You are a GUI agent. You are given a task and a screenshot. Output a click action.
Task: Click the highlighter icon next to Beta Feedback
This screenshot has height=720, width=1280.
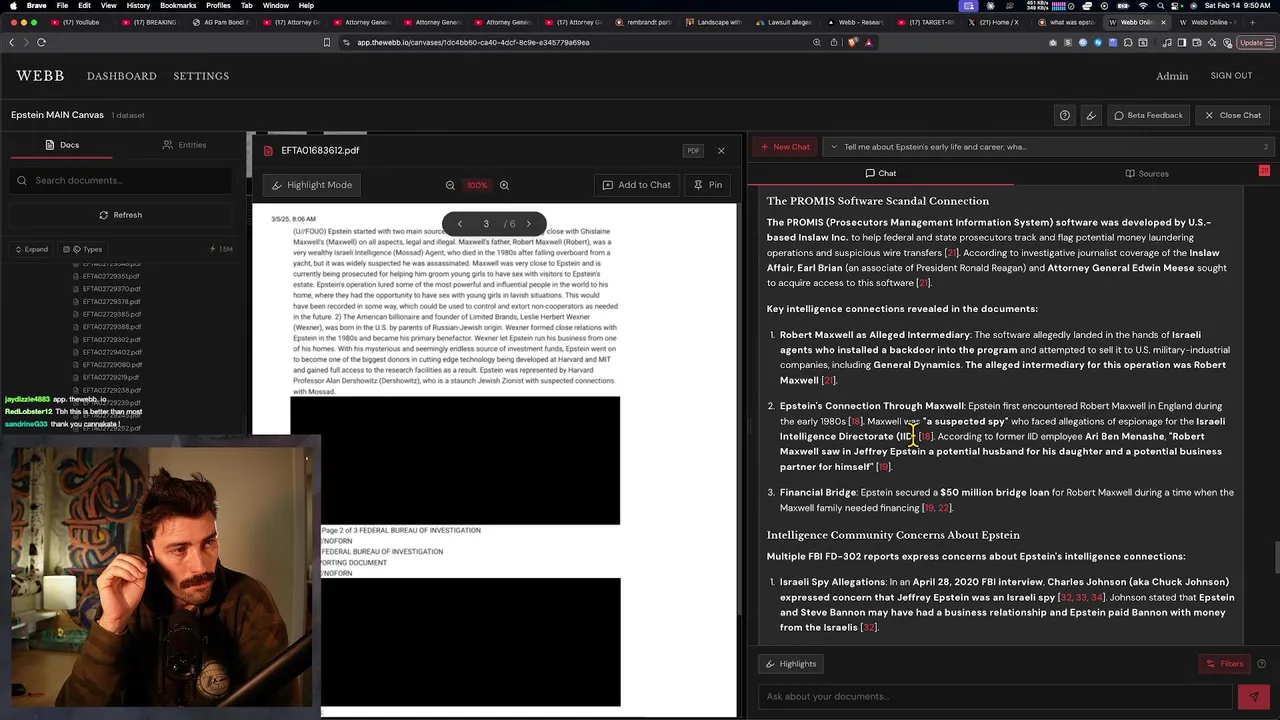tap(1091, 115)
